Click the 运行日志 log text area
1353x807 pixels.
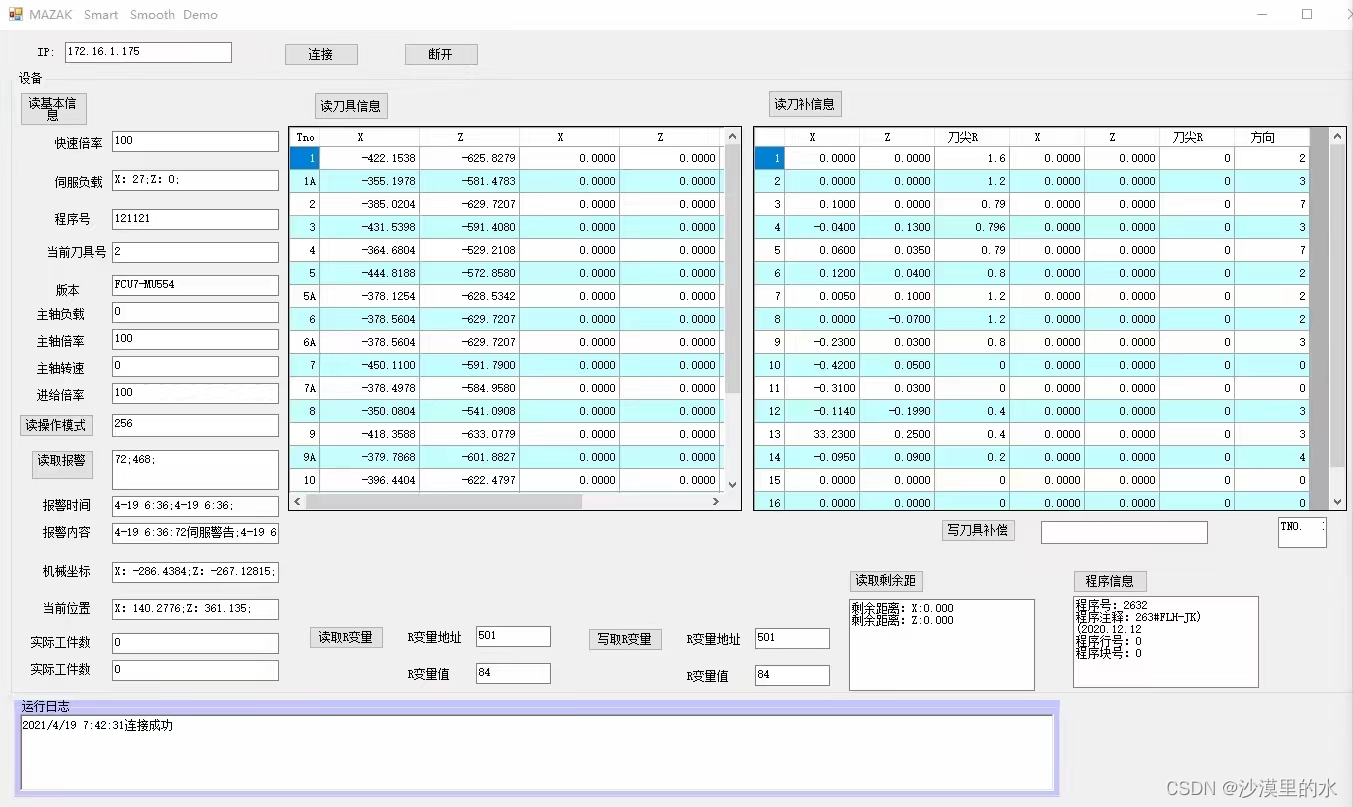click(537, 753)
